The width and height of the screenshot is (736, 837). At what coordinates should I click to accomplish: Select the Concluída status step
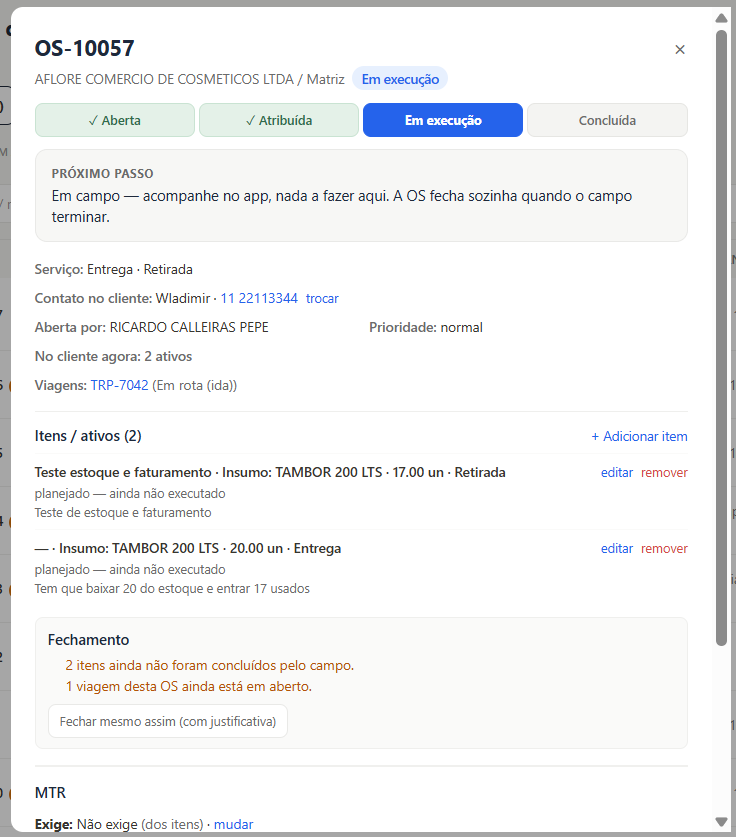coord(607,120)
